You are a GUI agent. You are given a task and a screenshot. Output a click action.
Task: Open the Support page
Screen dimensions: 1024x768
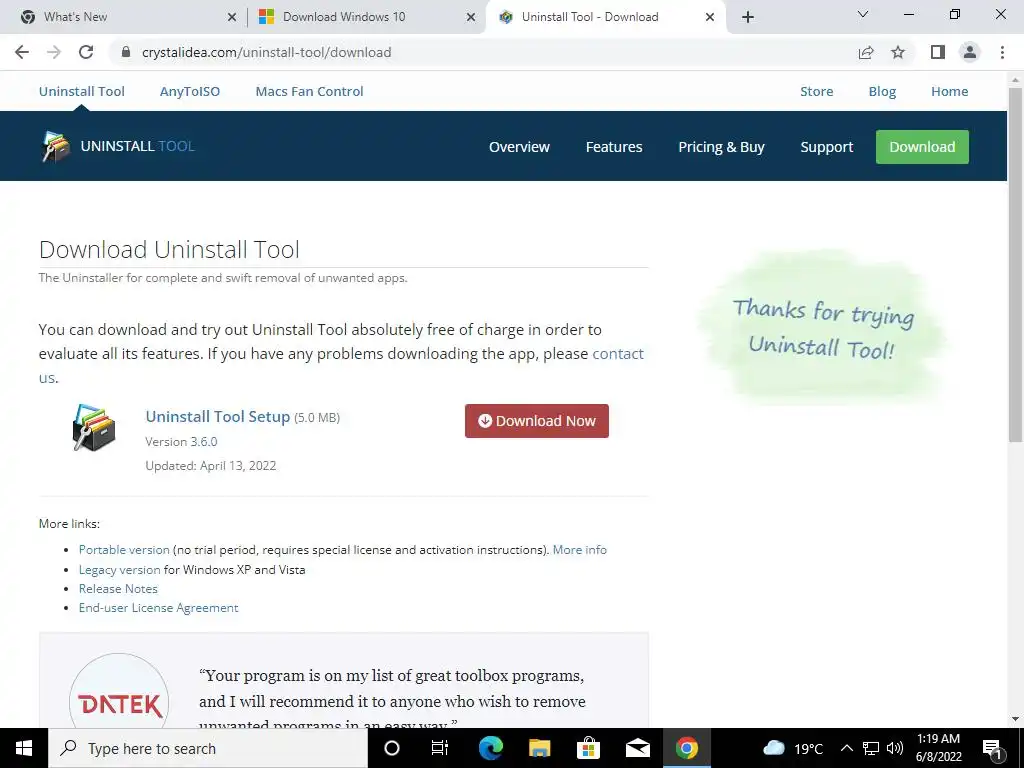[x=827, y=147]
